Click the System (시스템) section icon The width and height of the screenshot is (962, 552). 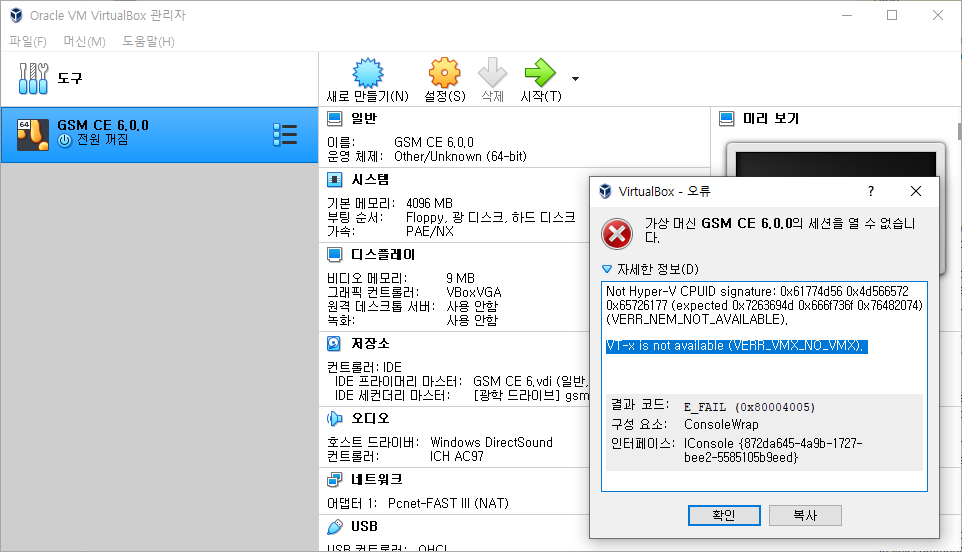click(x=334, y=180)
